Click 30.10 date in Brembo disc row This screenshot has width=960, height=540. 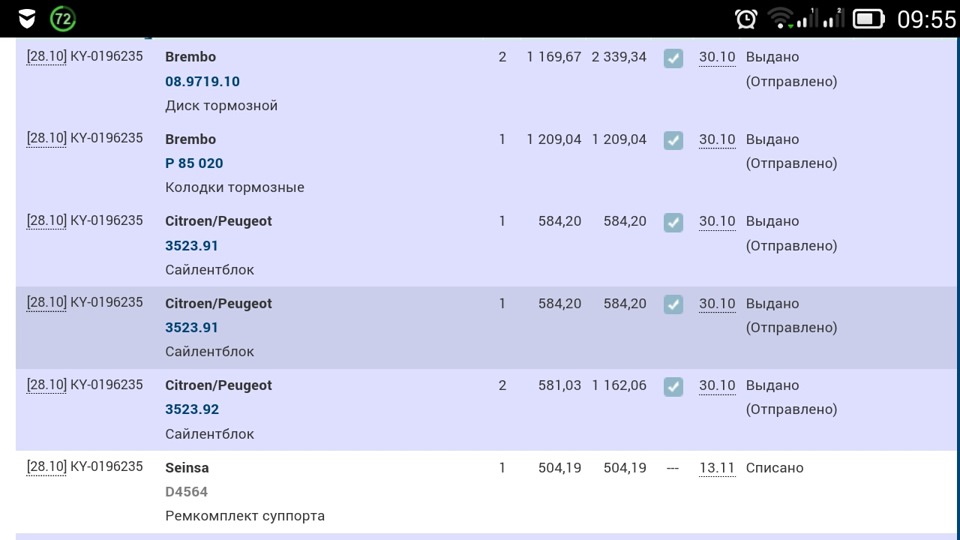point(716,58)
